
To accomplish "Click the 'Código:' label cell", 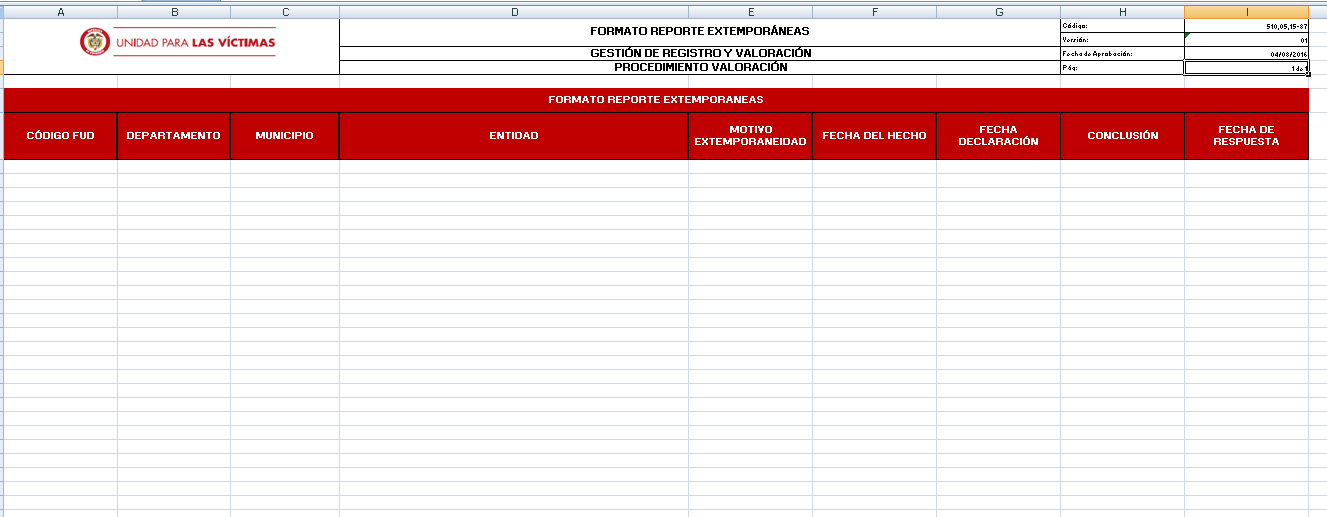I will (1122, 26).
